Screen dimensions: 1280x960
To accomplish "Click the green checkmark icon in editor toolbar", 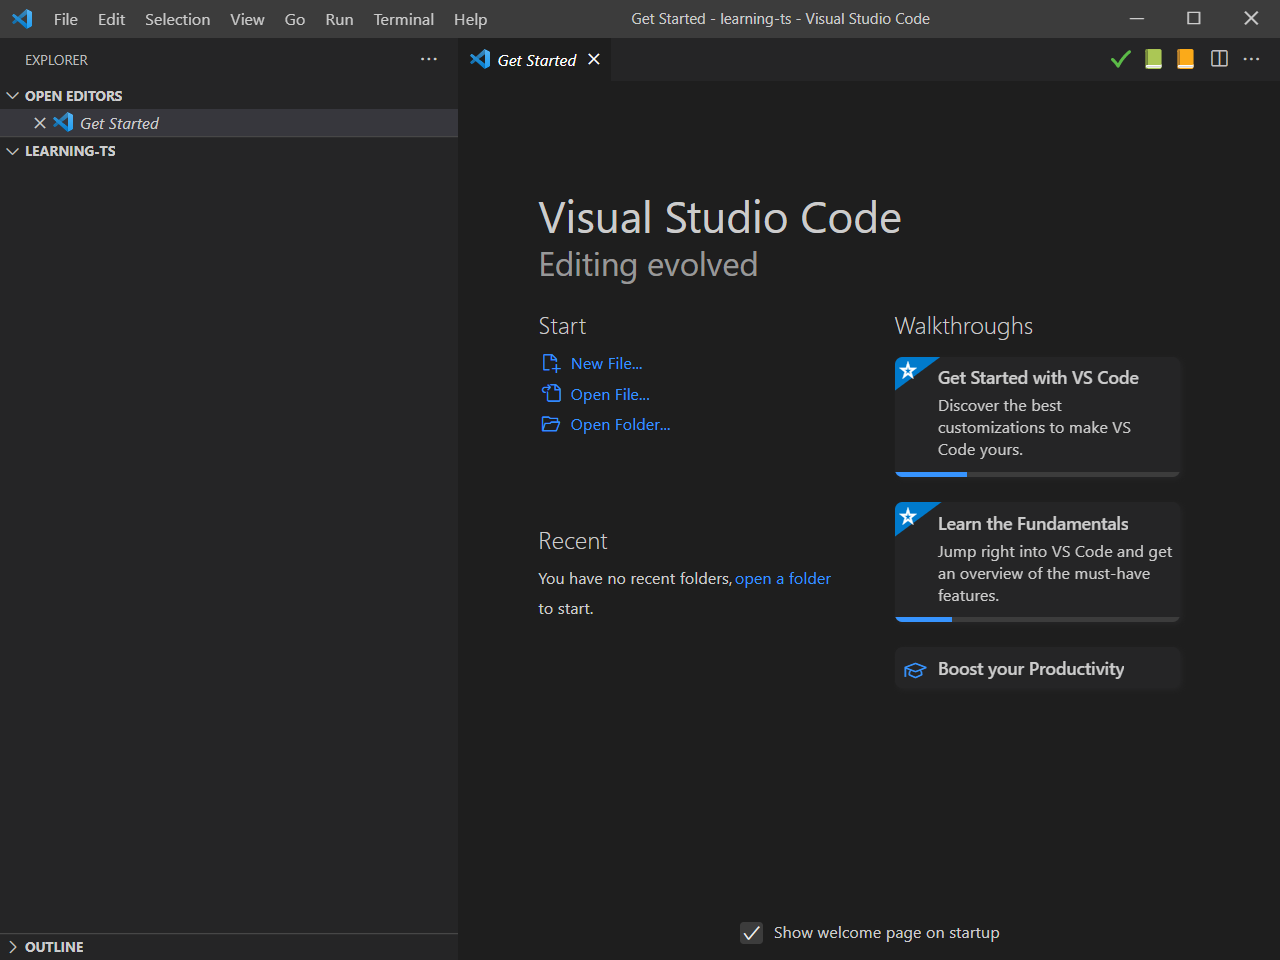I will click(x=1120, y=59).
